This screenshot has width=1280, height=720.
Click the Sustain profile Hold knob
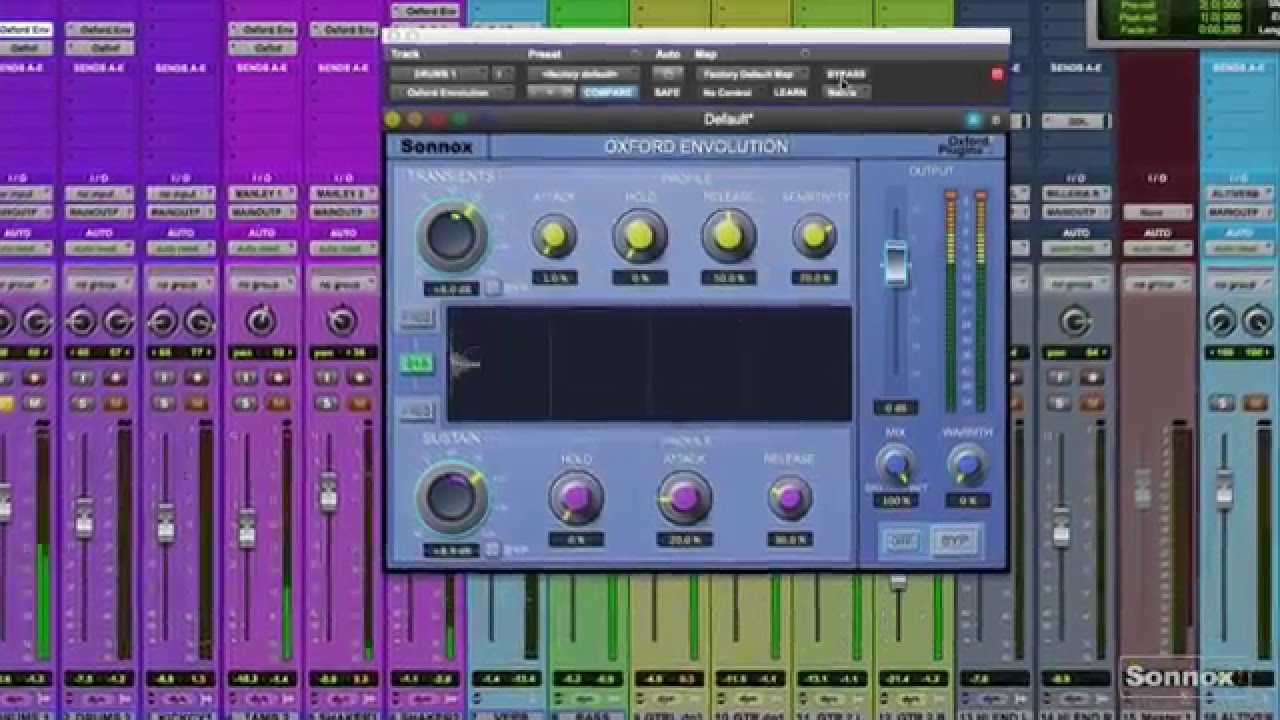pos(576,497)
